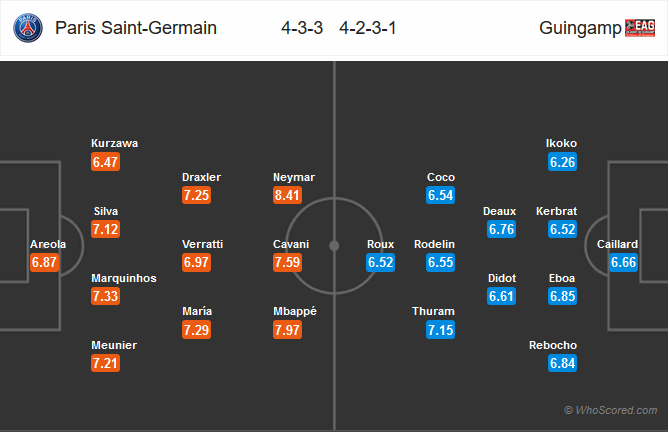The width and height of the screenshot is (669, 432).
Task: Click the 4-2-3-1 formation label
Action: point(367,28)
